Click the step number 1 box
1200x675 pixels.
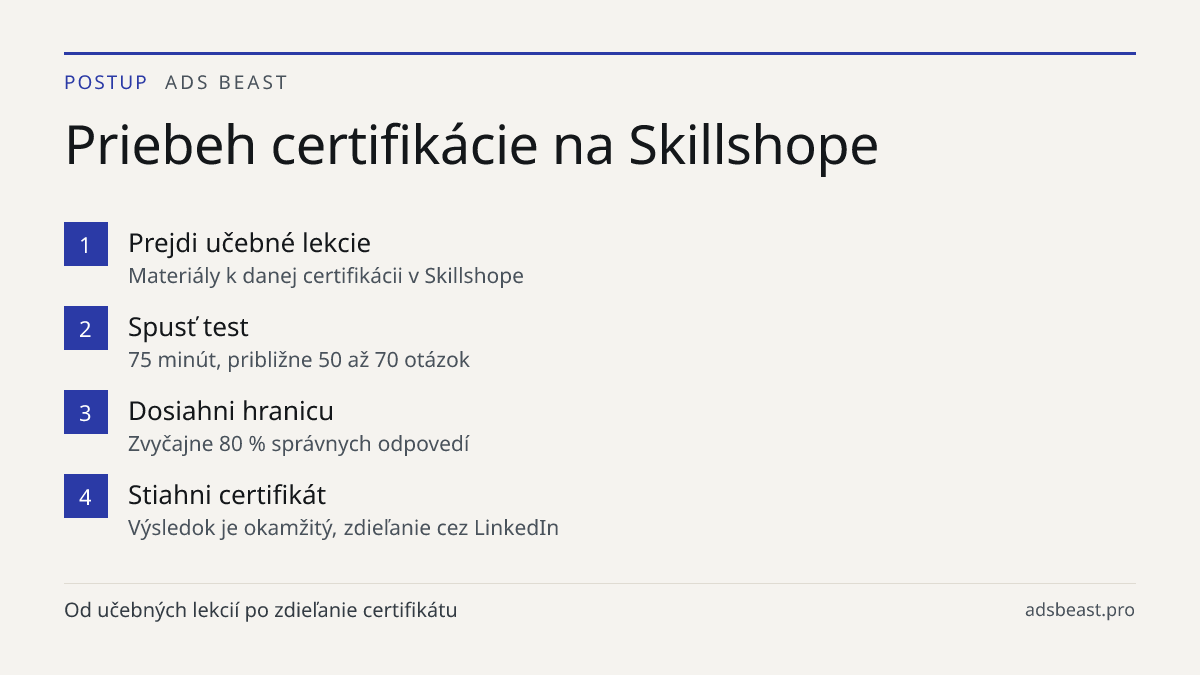[86, 244]
